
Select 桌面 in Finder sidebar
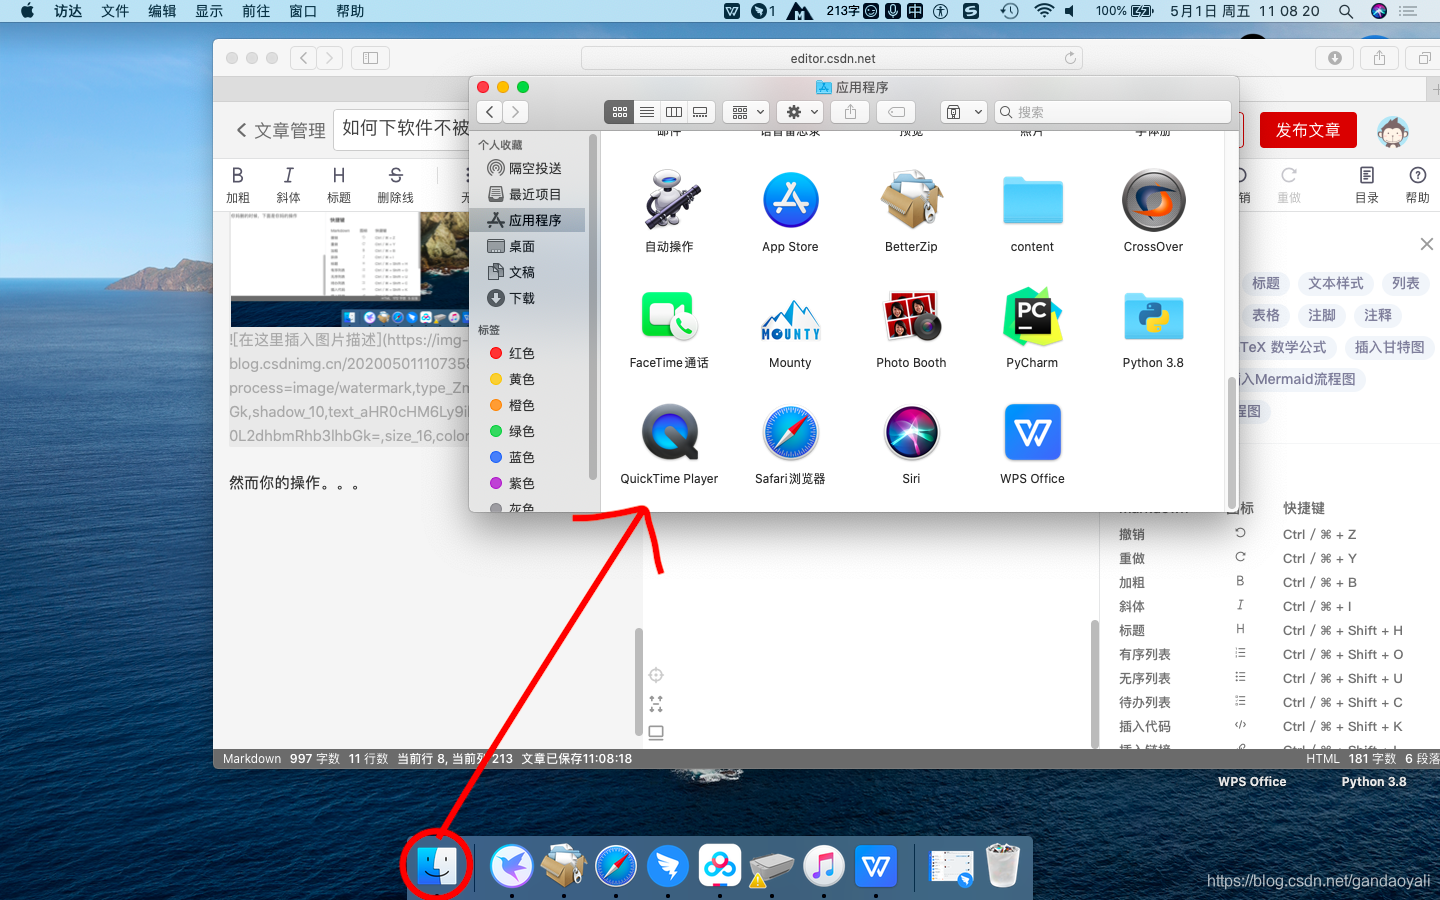pos(529,246)
